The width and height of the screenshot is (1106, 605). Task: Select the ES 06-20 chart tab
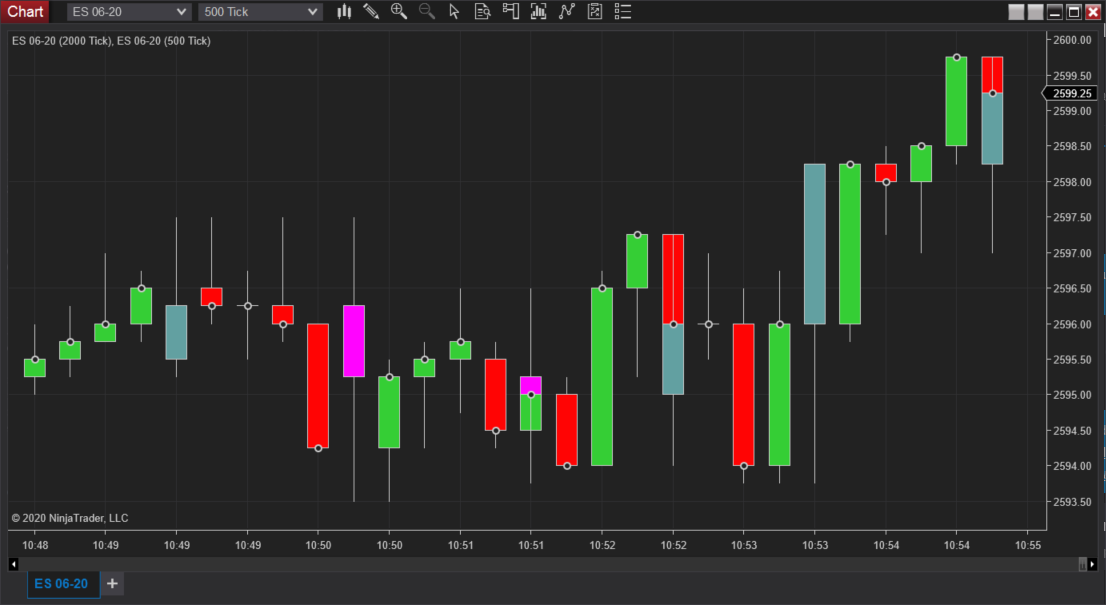click(x=61, y=584)
